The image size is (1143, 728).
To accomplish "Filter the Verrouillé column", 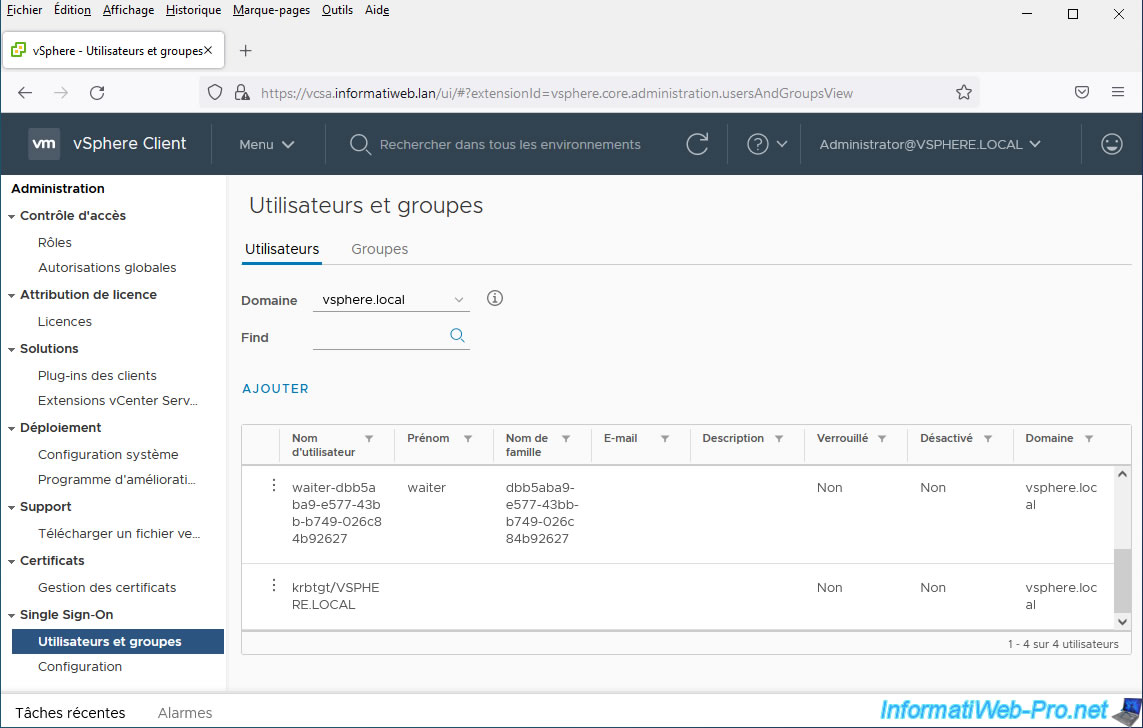I will point(882,439).
